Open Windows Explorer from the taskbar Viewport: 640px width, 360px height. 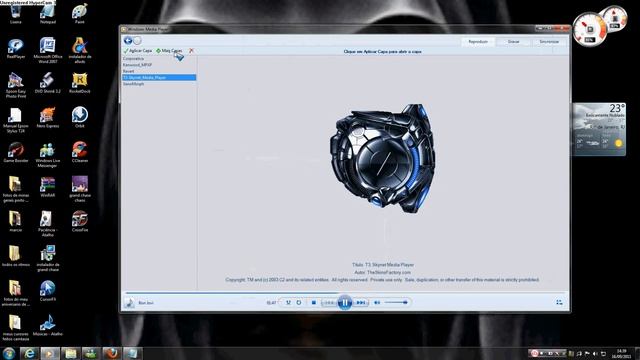pyautogui.click(x=71, y=353)
